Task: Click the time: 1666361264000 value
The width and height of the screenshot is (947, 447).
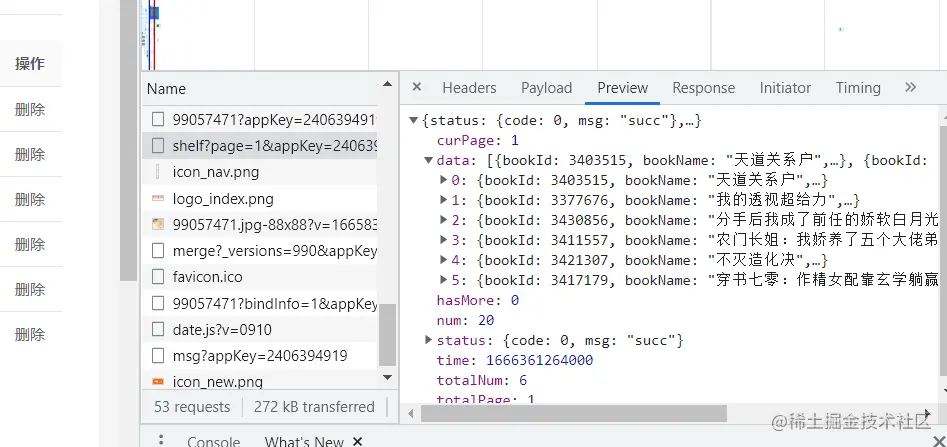Action: pos(539,360)
